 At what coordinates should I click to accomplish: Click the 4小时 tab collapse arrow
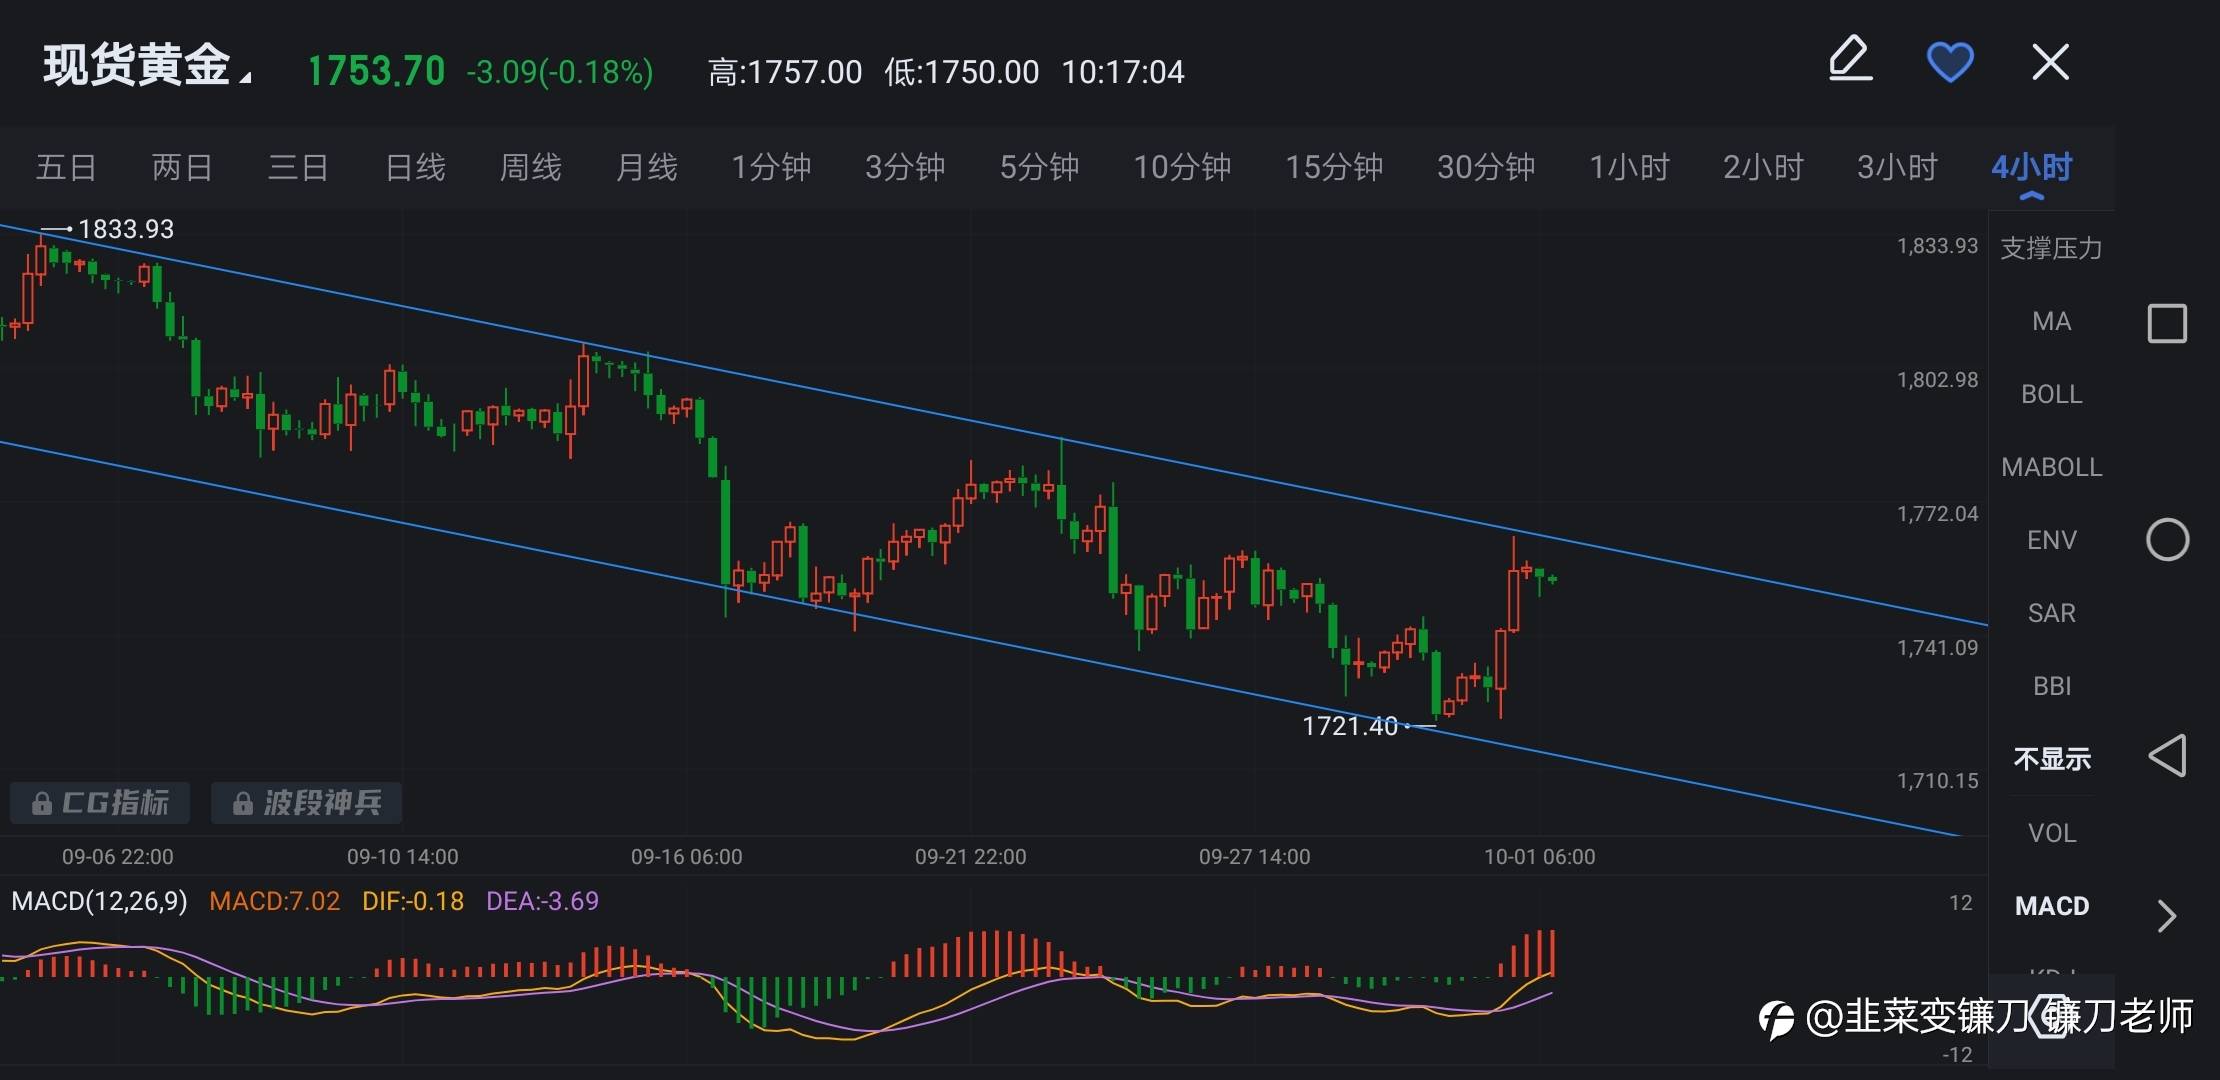[2031, 196]
